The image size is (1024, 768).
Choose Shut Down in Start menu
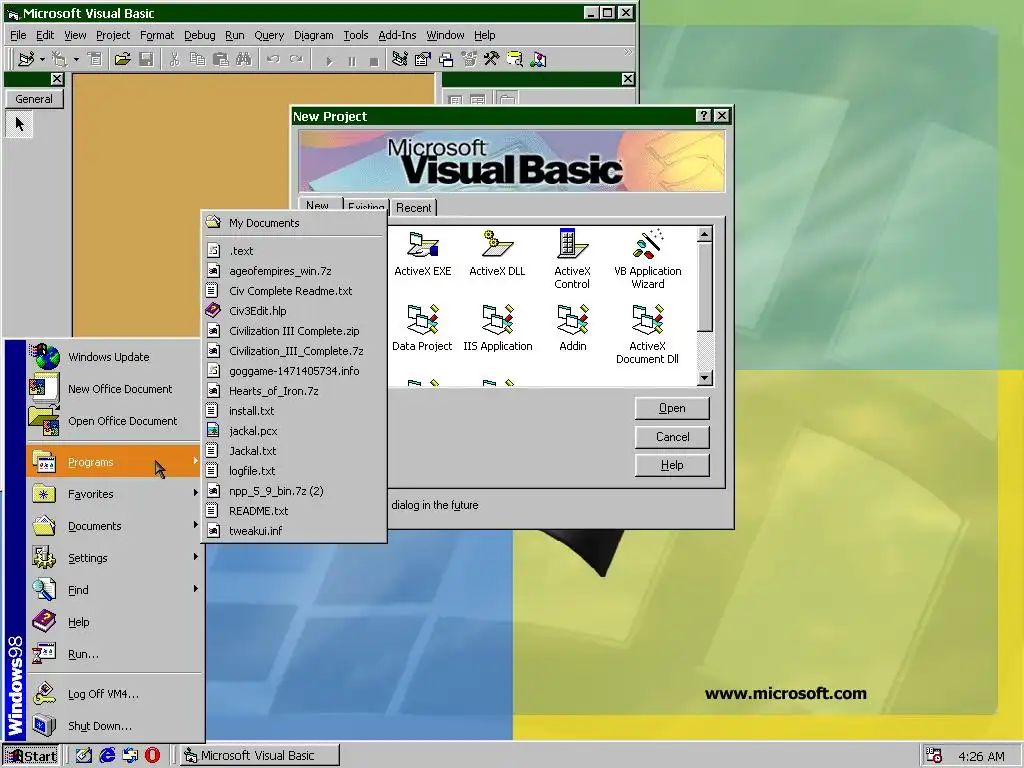click(x=114, y=726)
